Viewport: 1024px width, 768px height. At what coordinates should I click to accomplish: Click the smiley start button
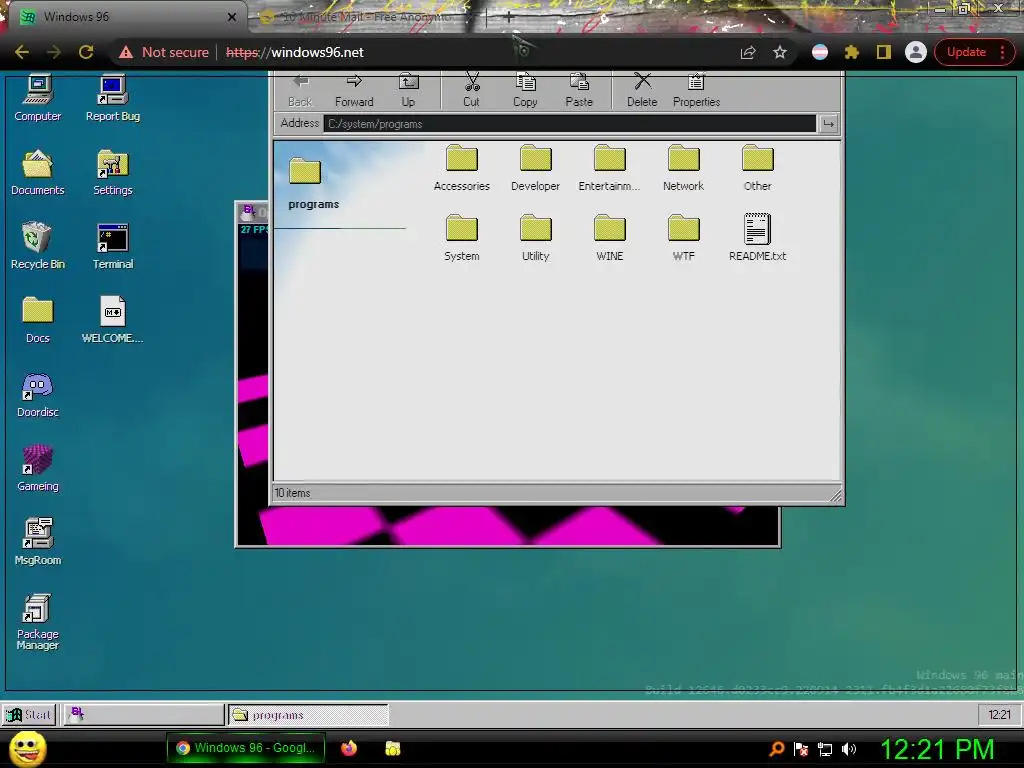point(28,748)
